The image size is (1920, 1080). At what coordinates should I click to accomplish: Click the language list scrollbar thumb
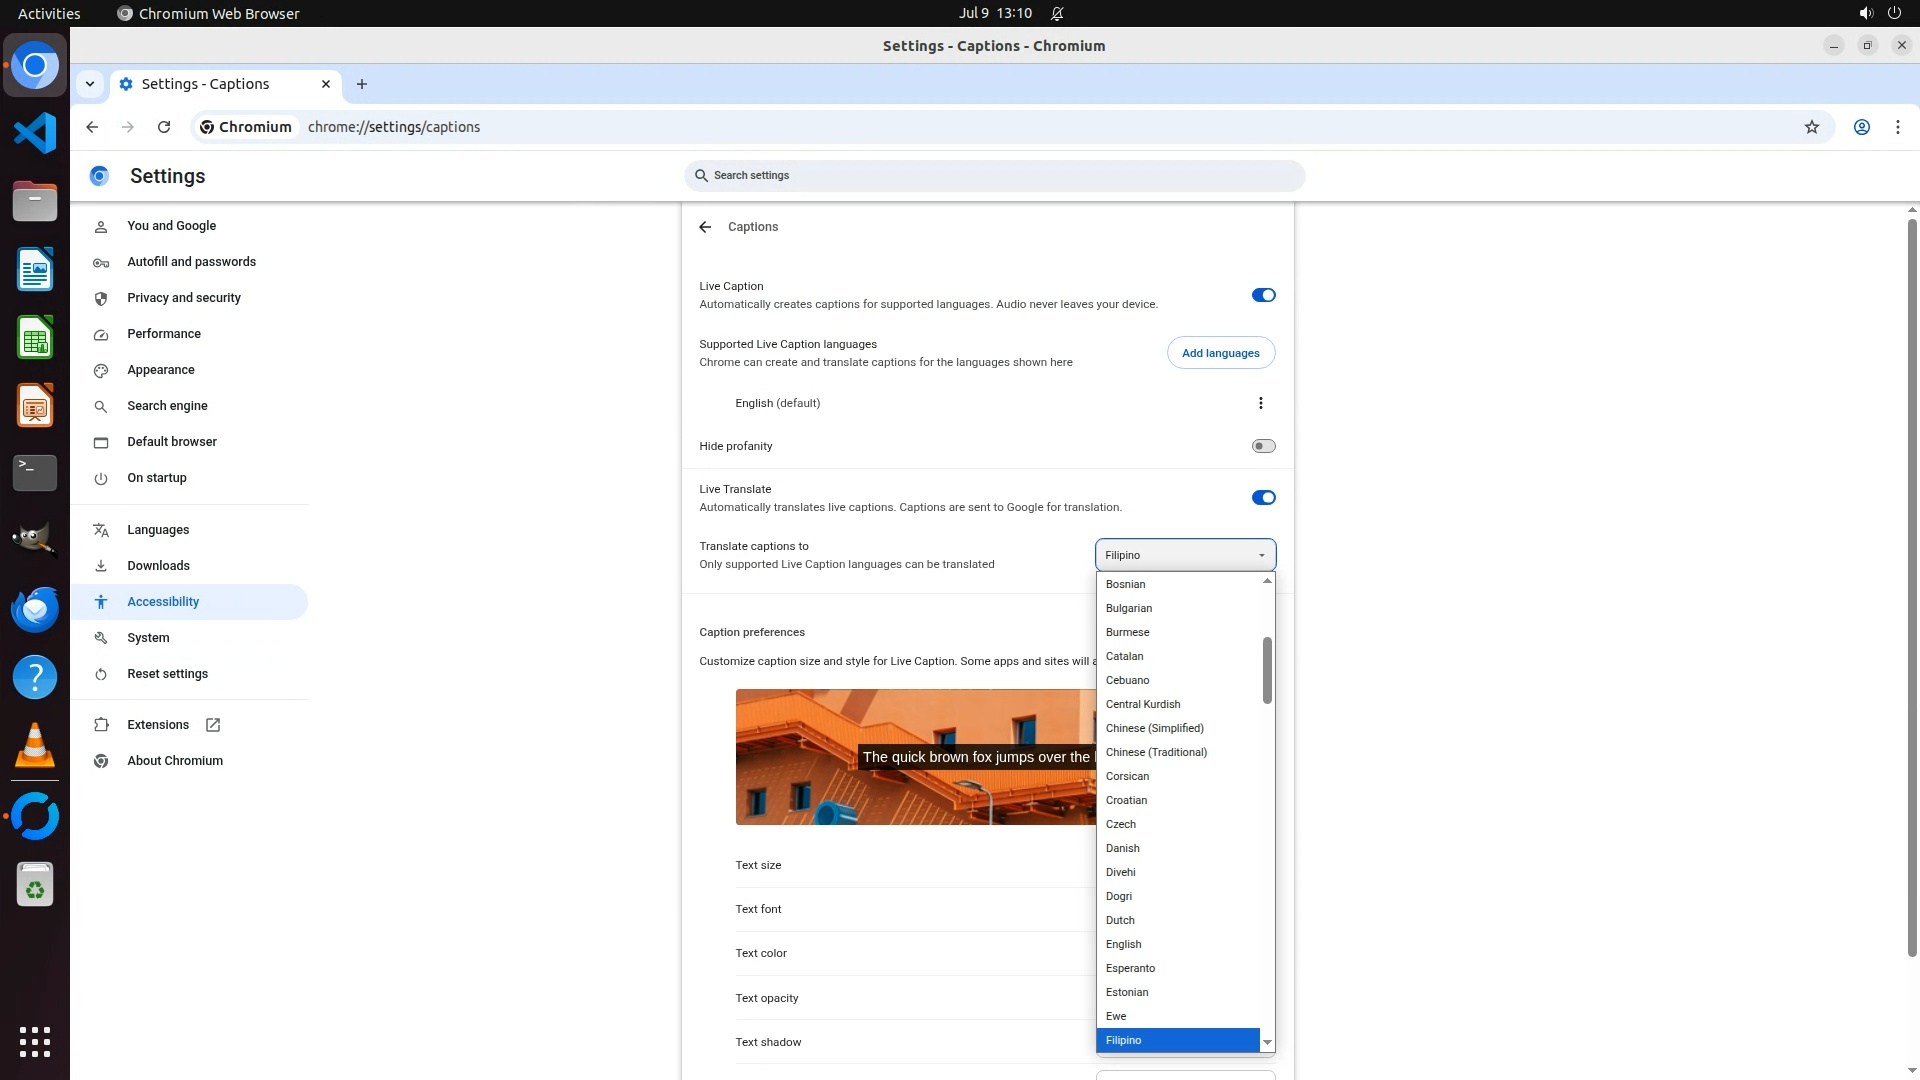1267,670
